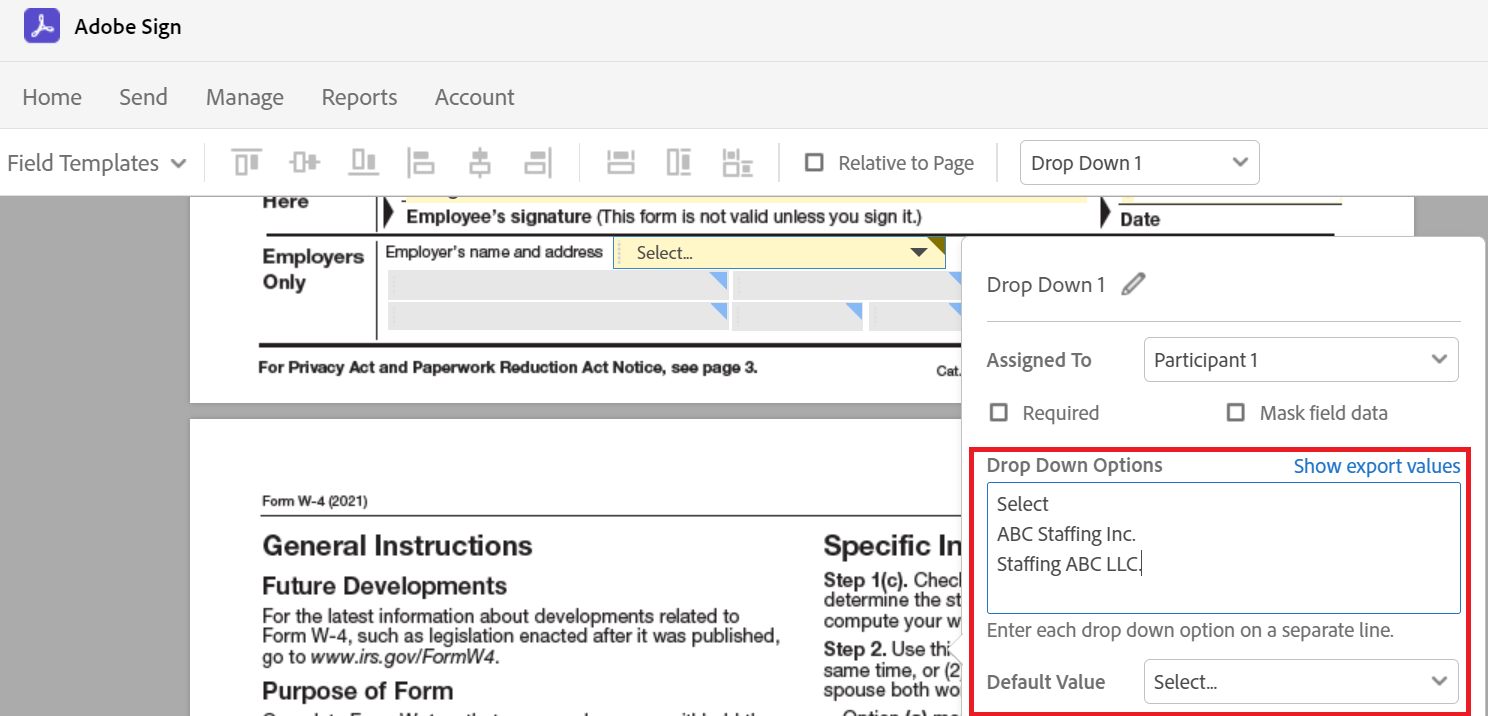Click the 'Adobe Sign' title text
1488x716 pixels.
click(x=128, y=27)
